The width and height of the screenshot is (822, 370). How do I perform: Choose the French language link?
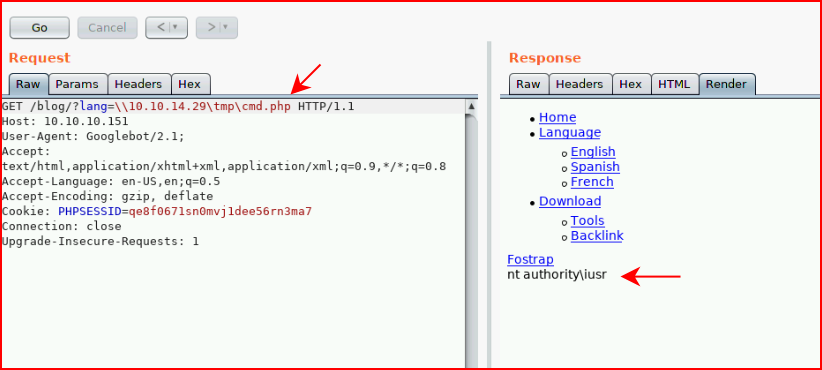592,182
